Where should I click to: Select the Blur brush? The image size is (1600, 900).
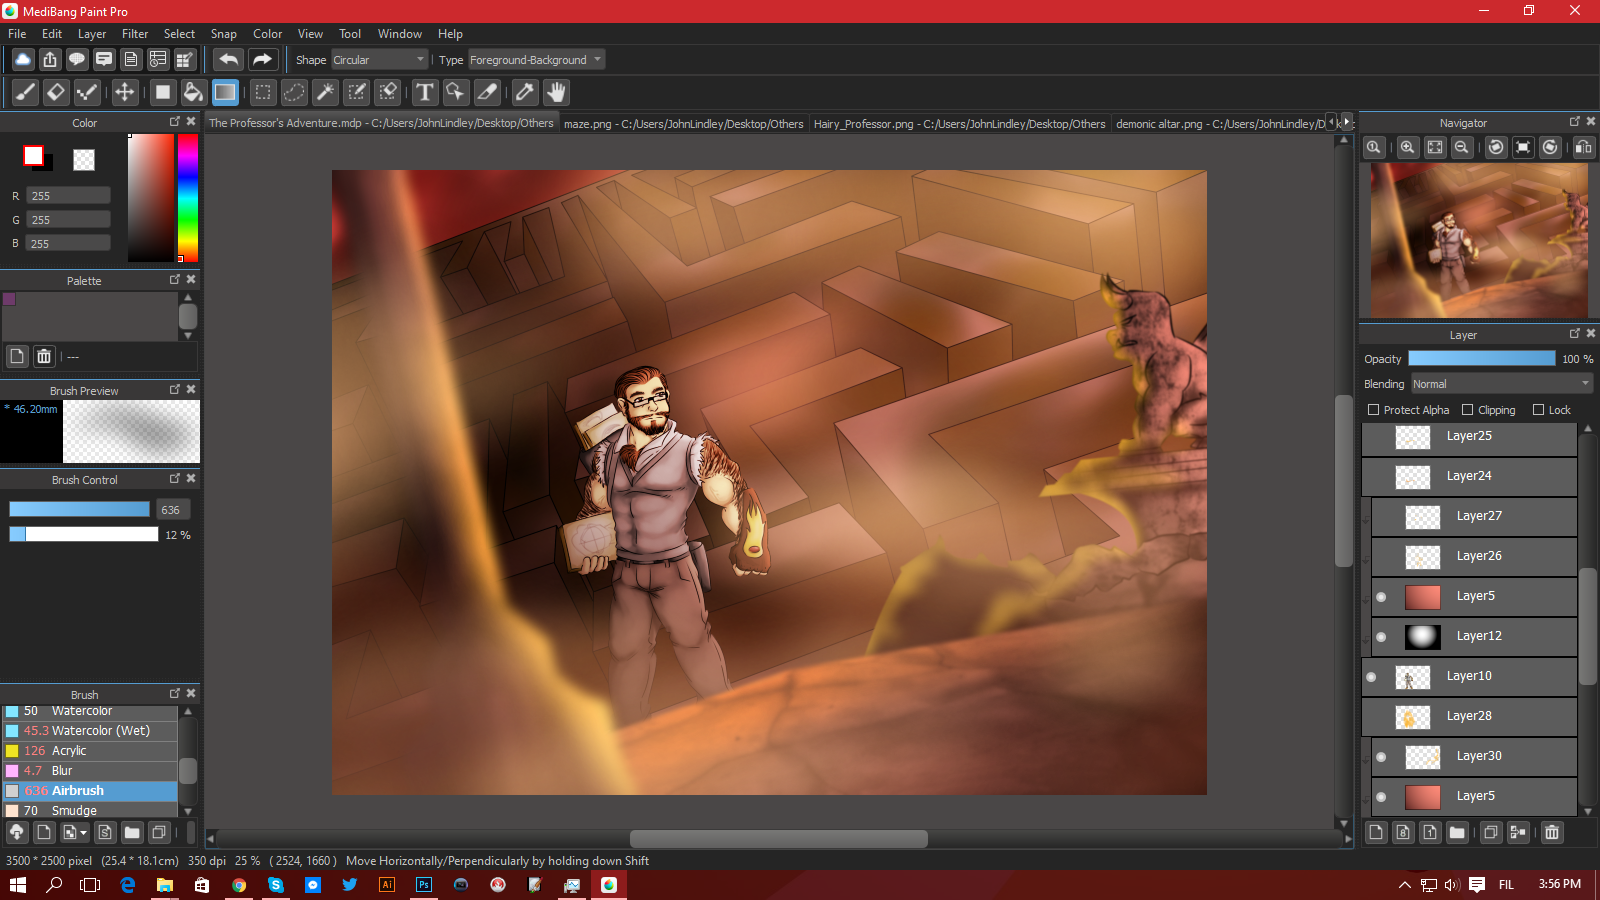[90, 771]
